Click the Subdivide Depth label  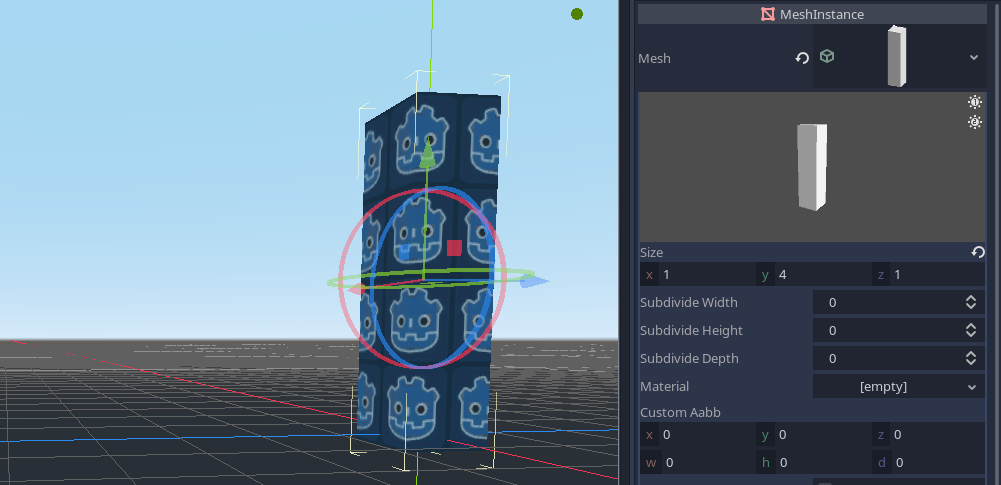[689, 359]
